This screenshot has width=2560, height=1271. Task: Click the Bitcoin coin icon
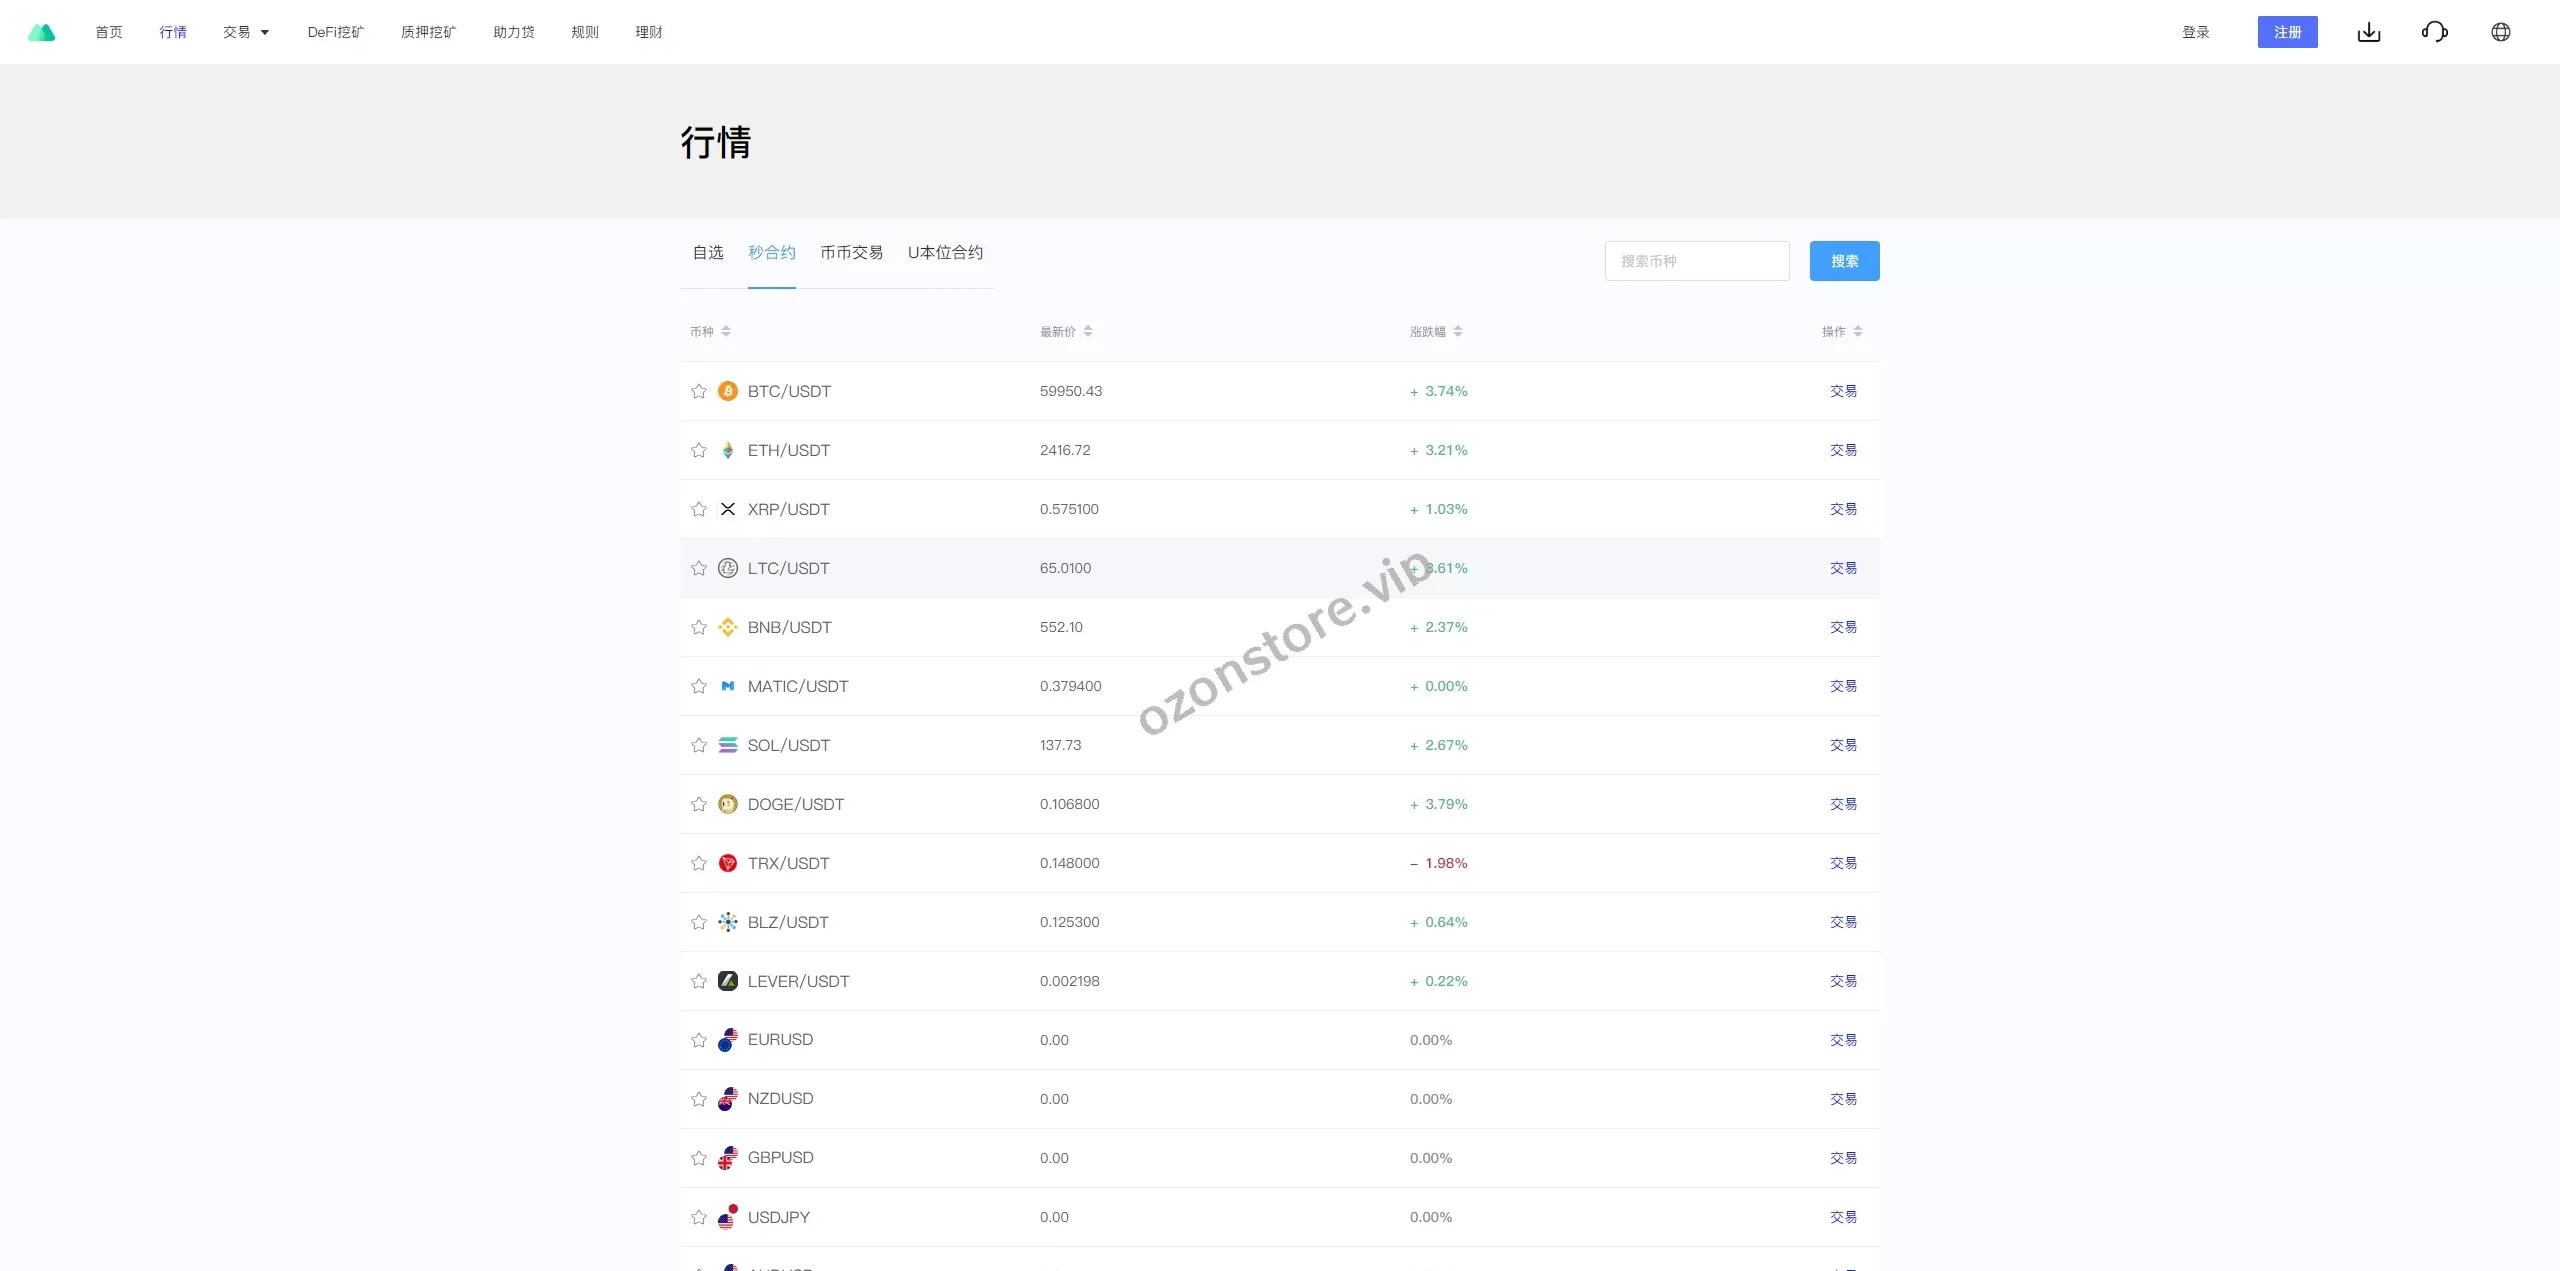728,391
